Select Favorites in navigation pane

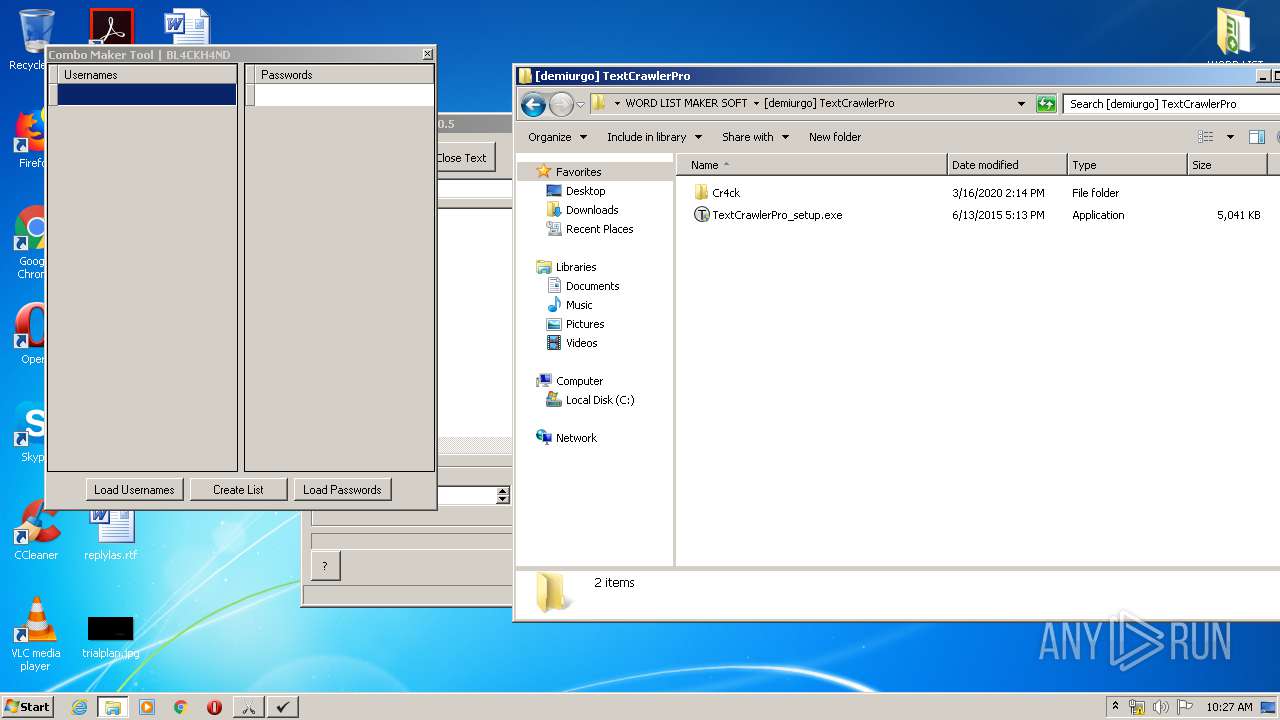tap(578, 172)
